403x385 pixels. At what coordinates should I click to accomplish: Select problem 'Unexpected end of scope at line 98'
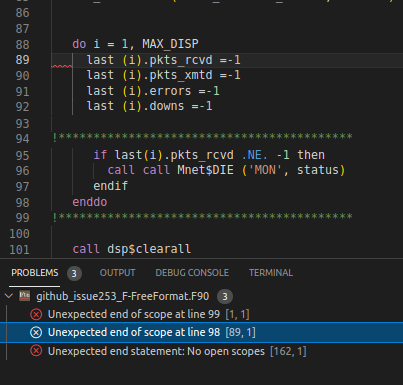(201, 332)
